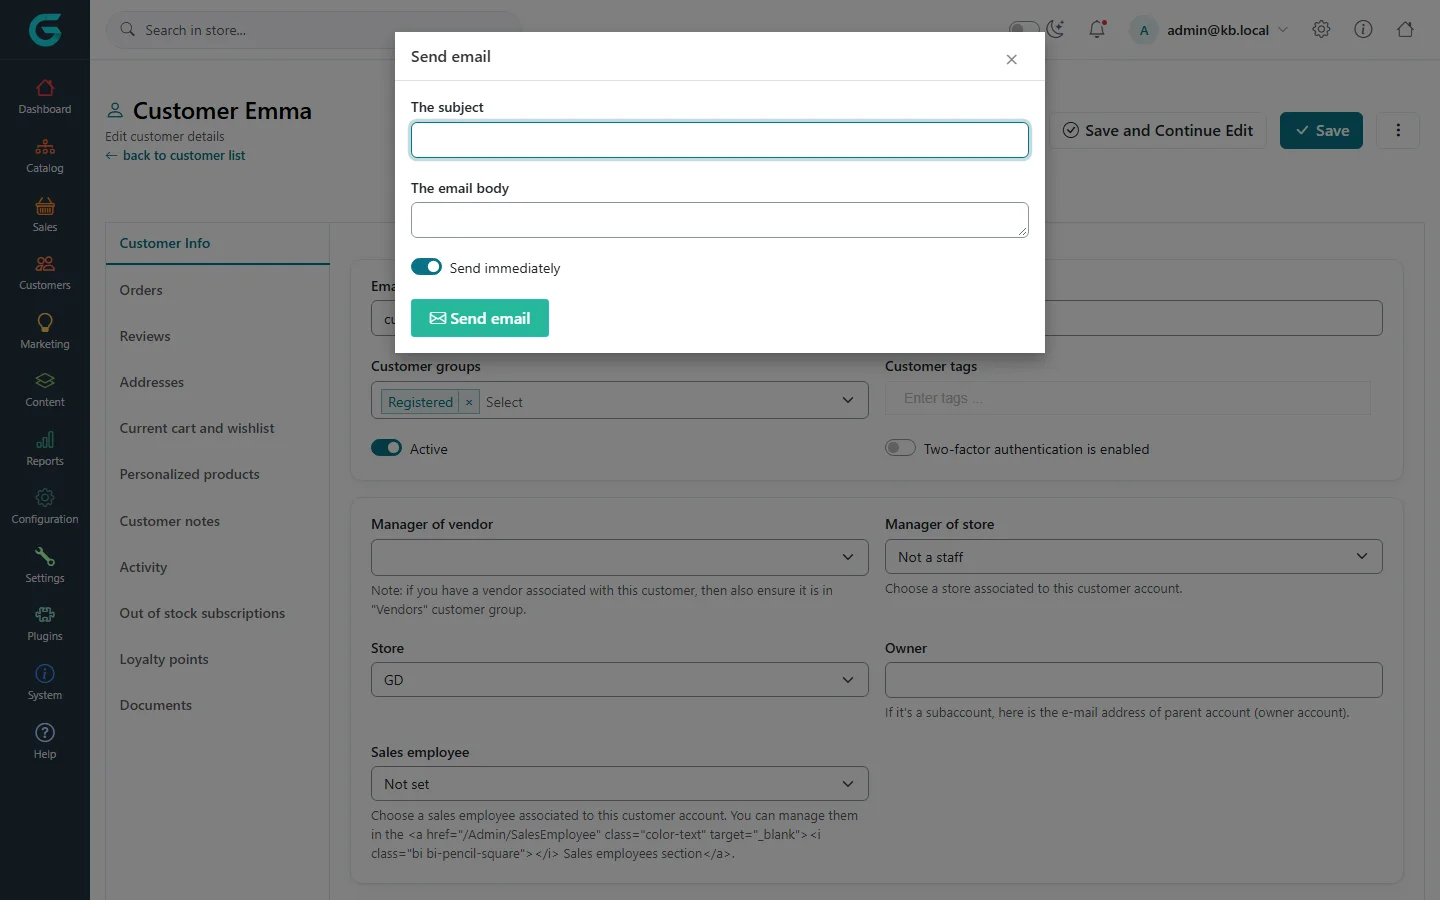Click the top bar home icon
Image resolution: width=1440 pixels, height=900 pixels.
point(1405,30)
